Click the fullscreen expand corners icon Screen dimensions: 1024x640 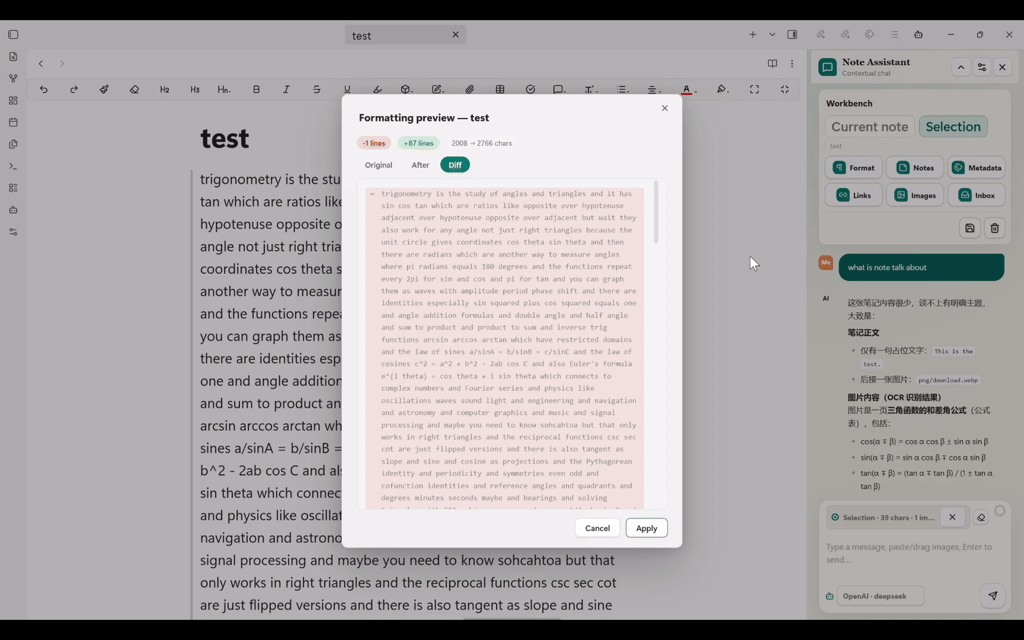point(754,89)
